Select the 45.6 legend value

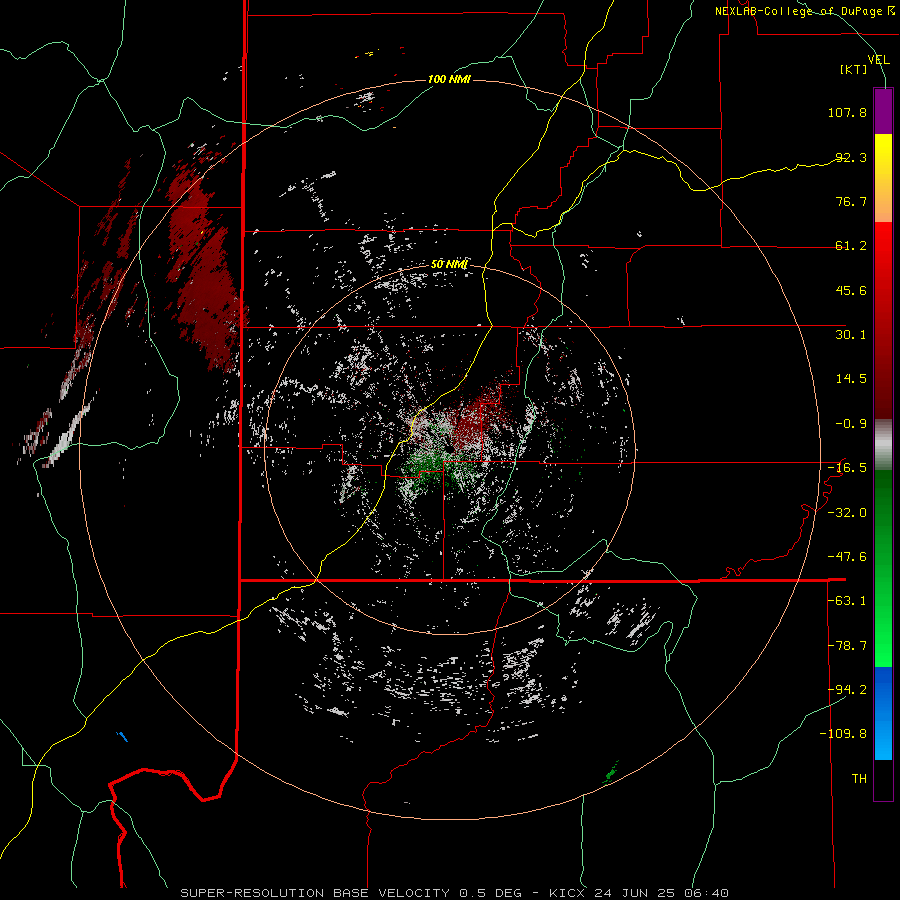[851, 290]
